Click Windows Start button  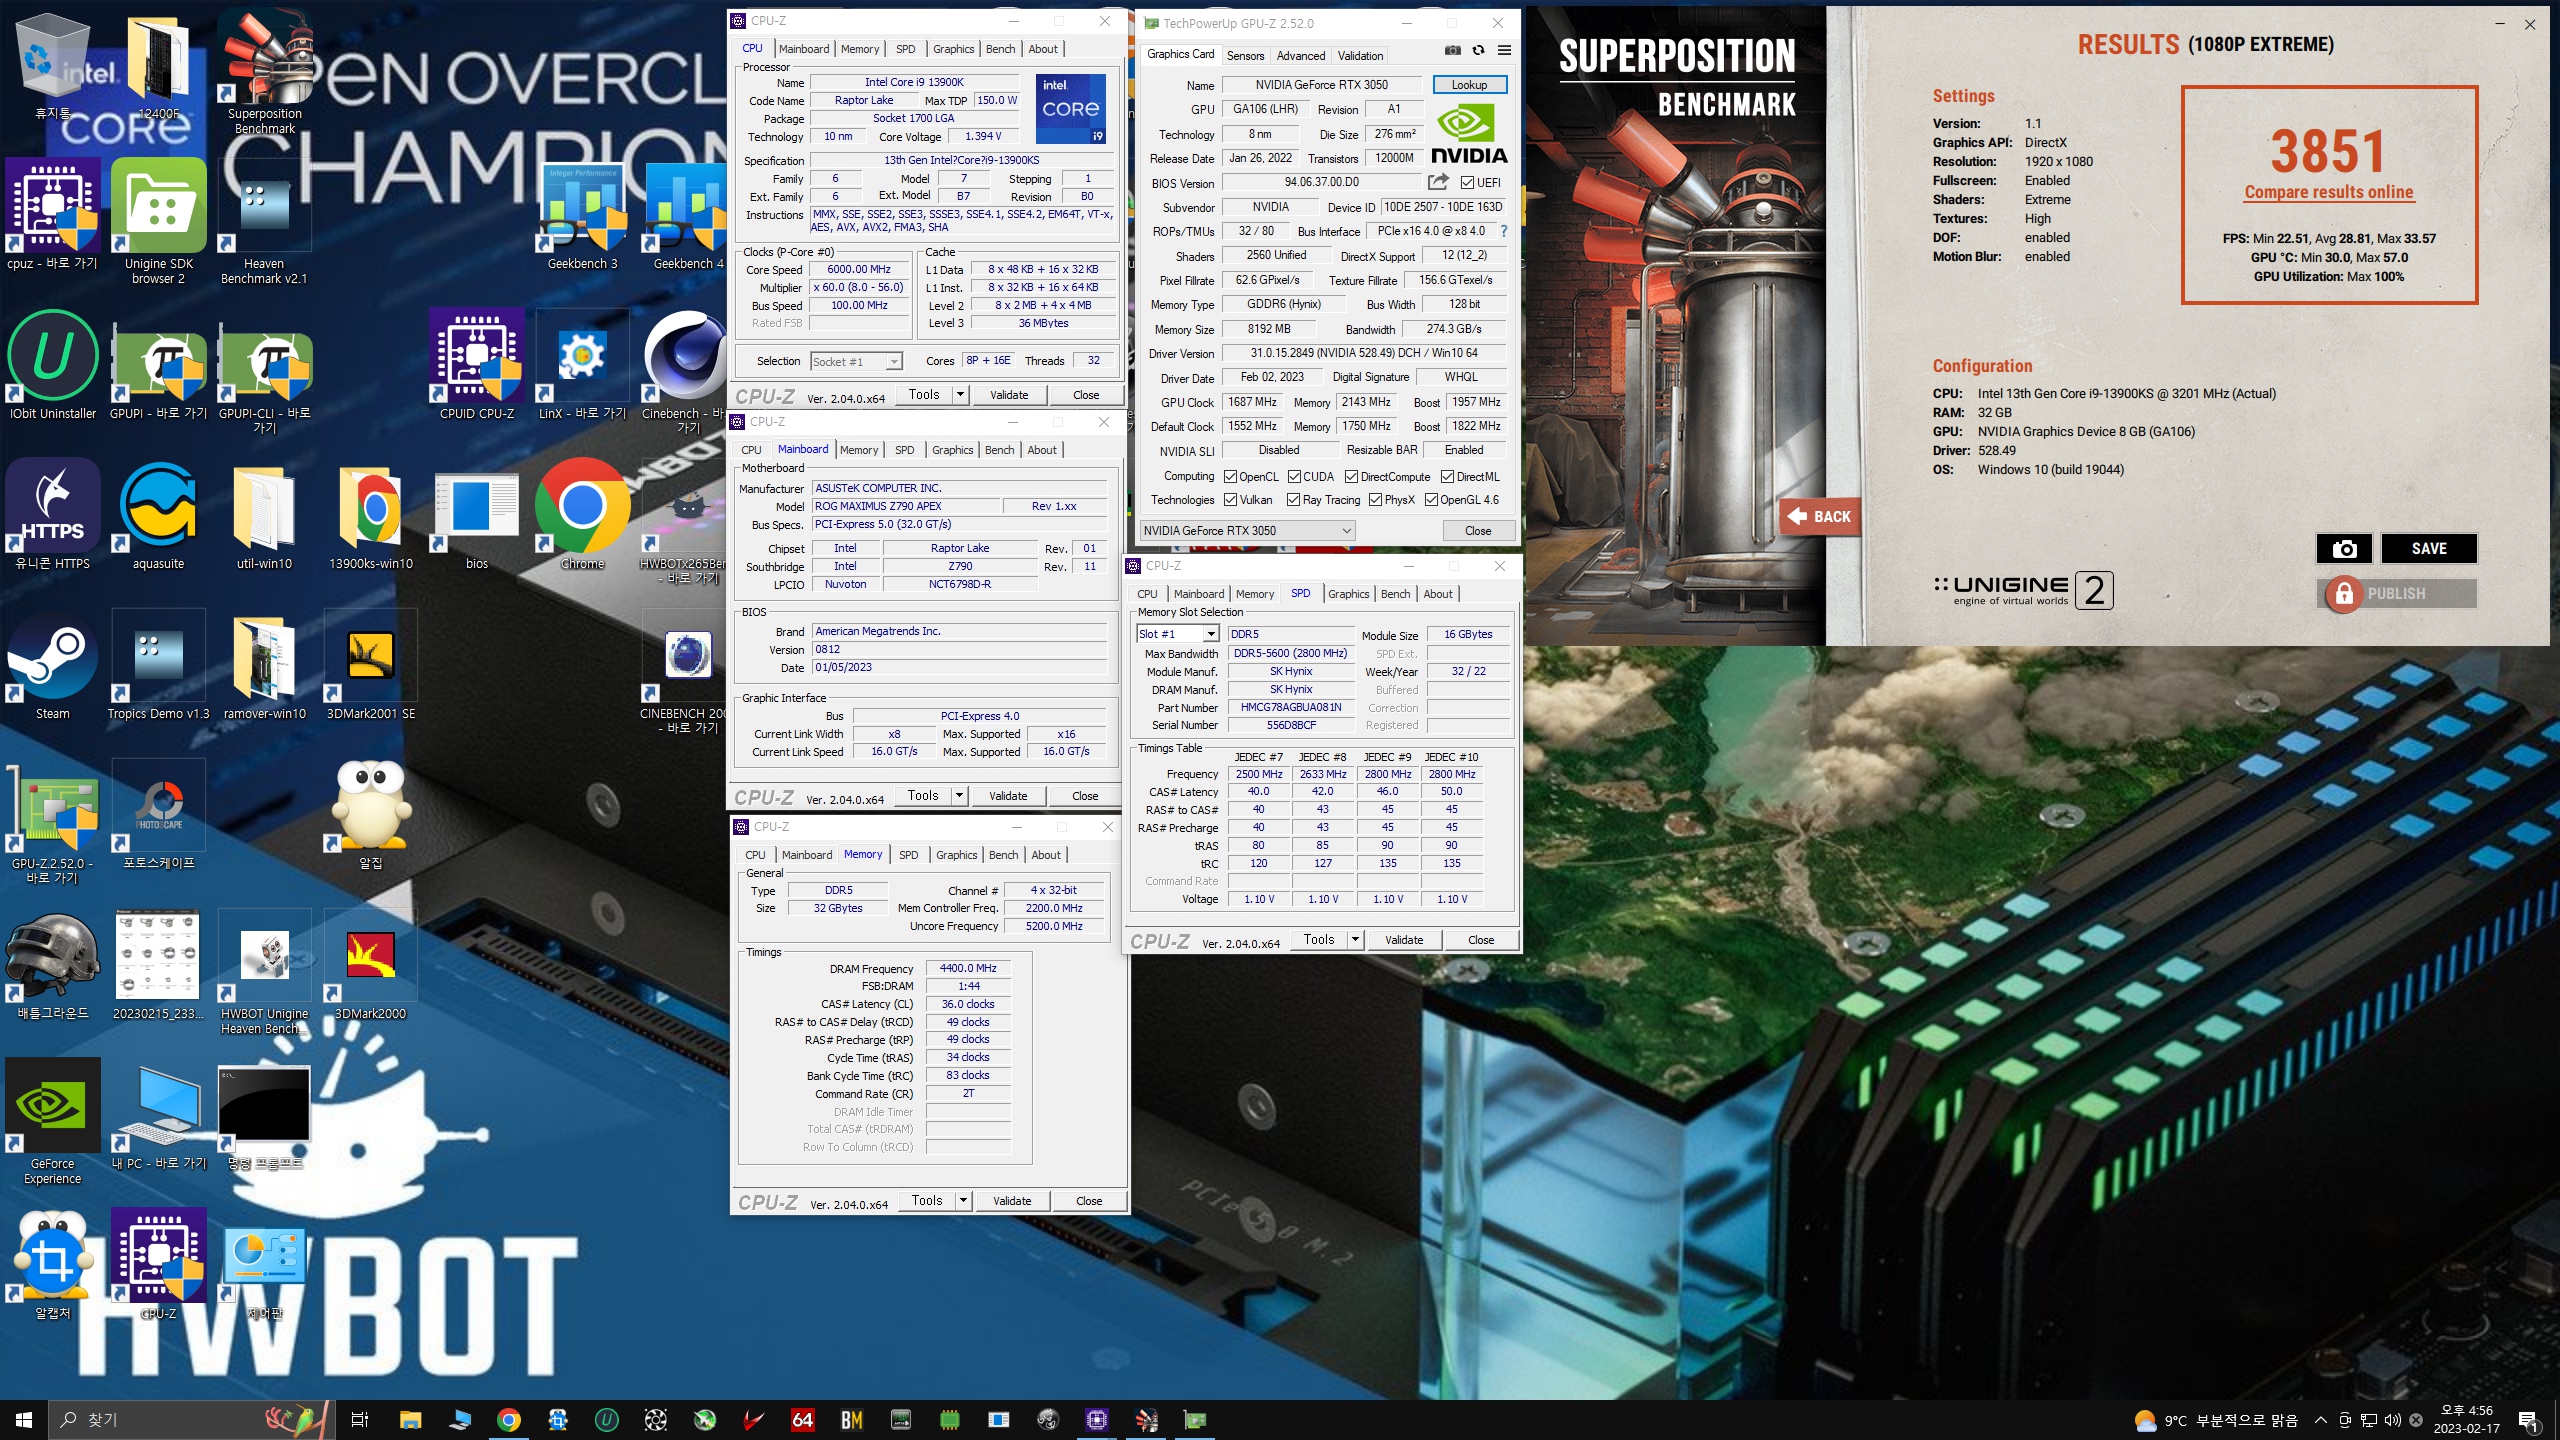coord(24,1419)
